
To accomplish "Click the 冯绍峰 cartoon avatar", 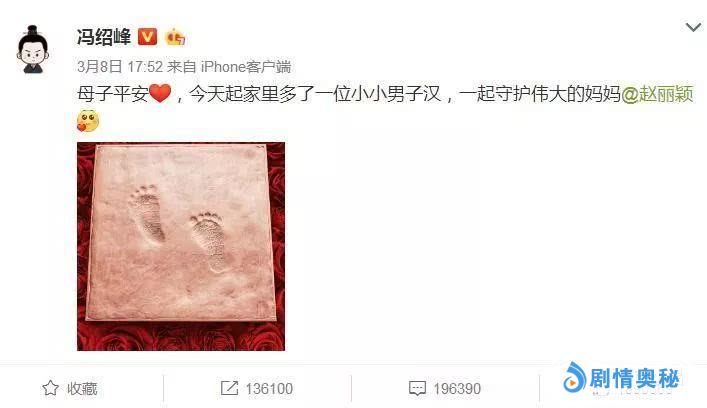I will click(32, 50).
